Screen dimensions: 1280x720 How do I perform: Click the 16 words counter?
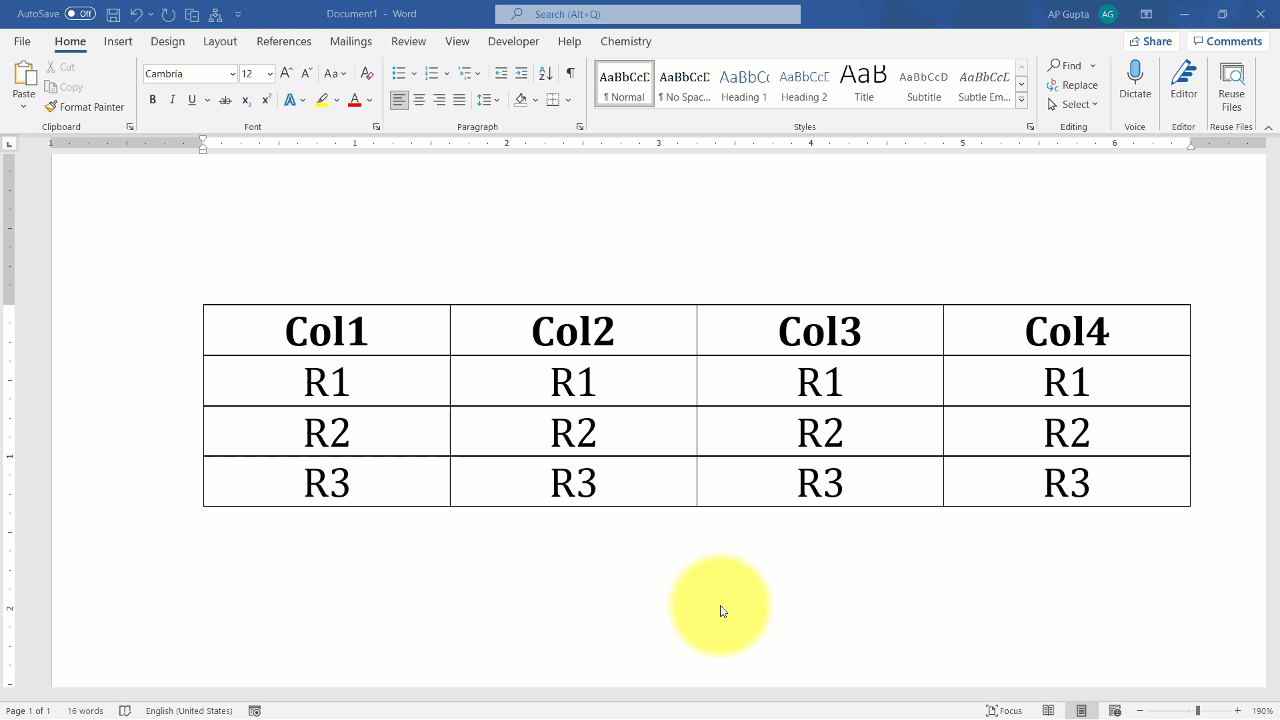[85, 710]
